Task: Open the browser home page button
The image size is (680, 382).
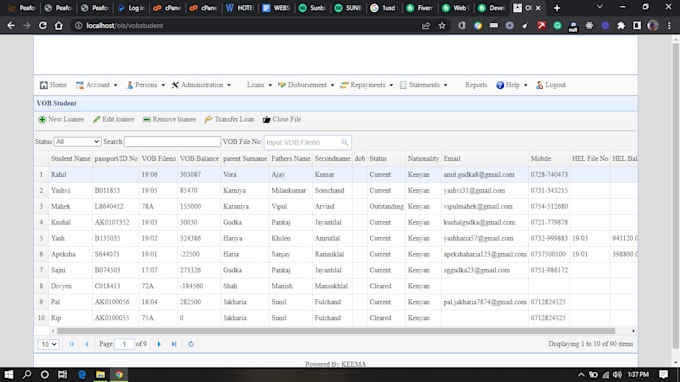Action: click(59, 26)
